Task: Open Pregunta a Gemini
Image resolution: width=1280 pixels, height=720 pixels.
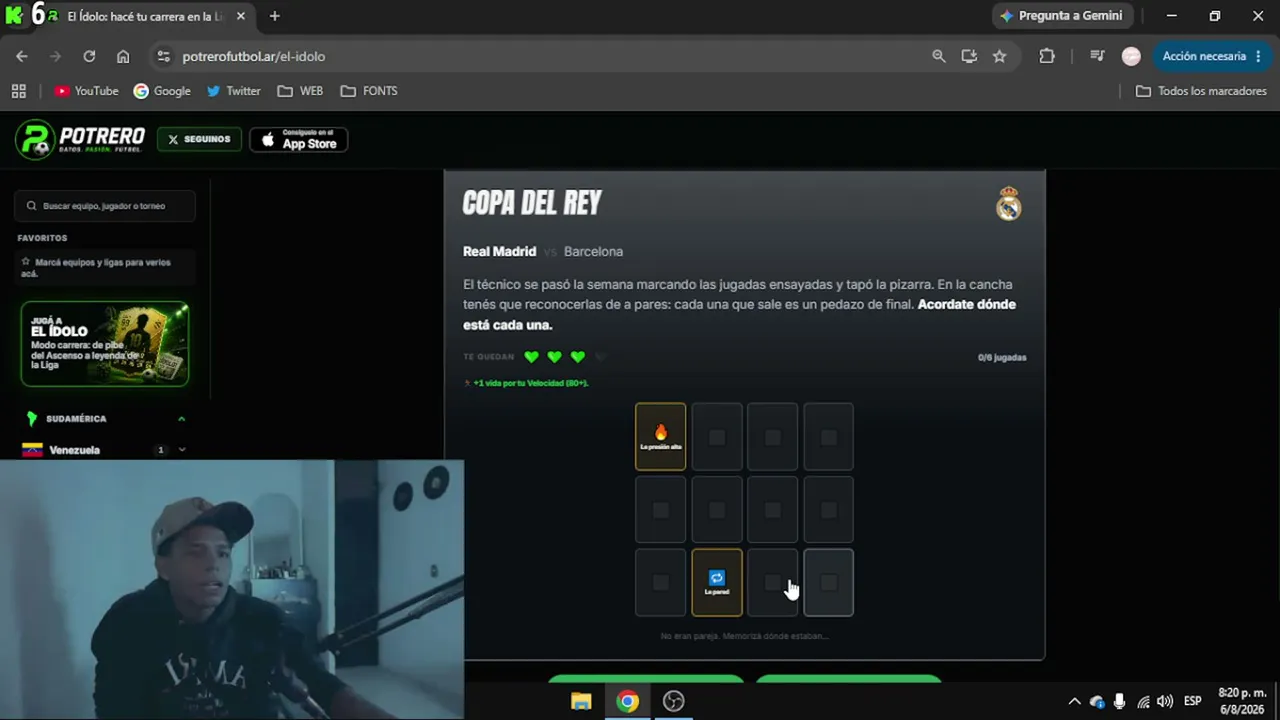Action: [x=1061, y=16]
